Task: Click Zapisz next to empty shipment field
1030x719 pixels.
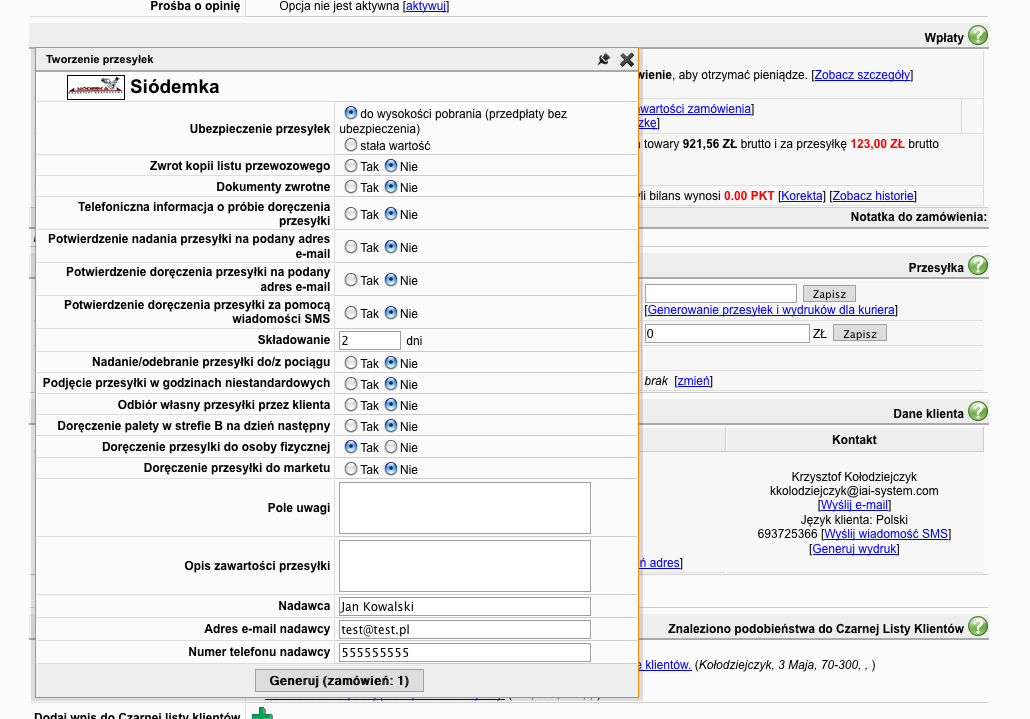Action: (x=829, y=294)
